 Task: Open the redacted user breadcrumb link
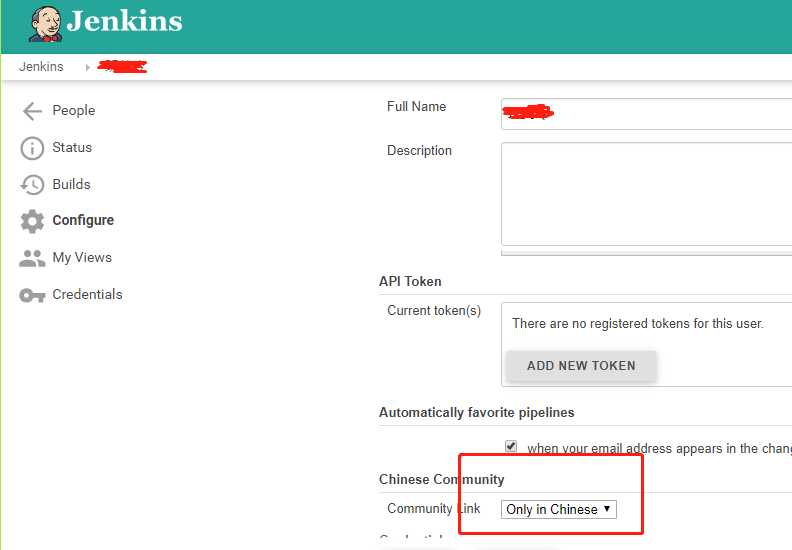click(122, 66)
